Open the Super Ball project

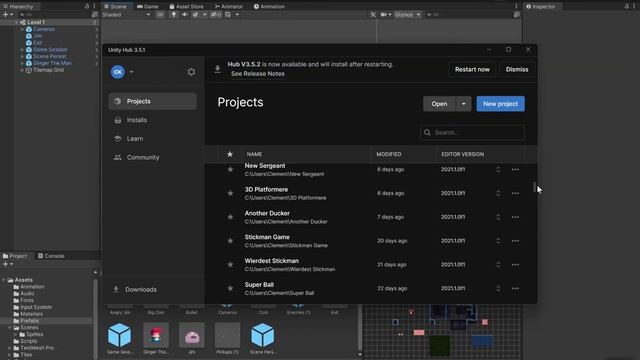click(259, 284)
